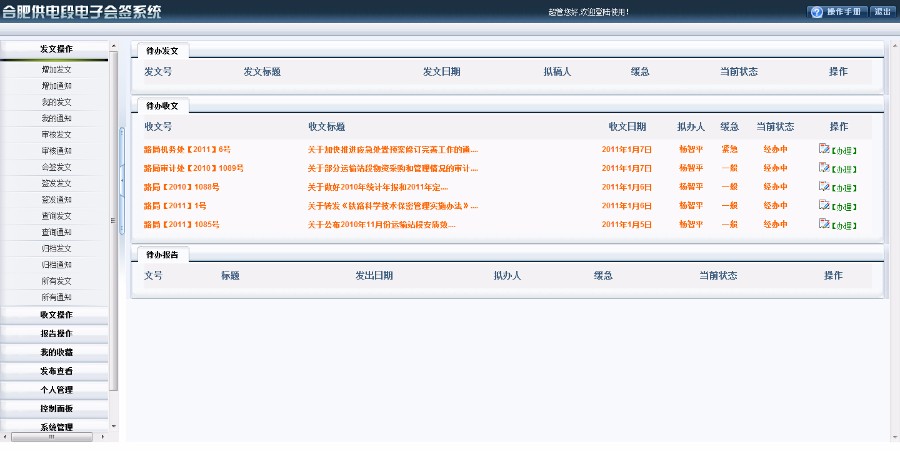
Task: Click date 2011年1月5日 in the list
Action: 627,224
